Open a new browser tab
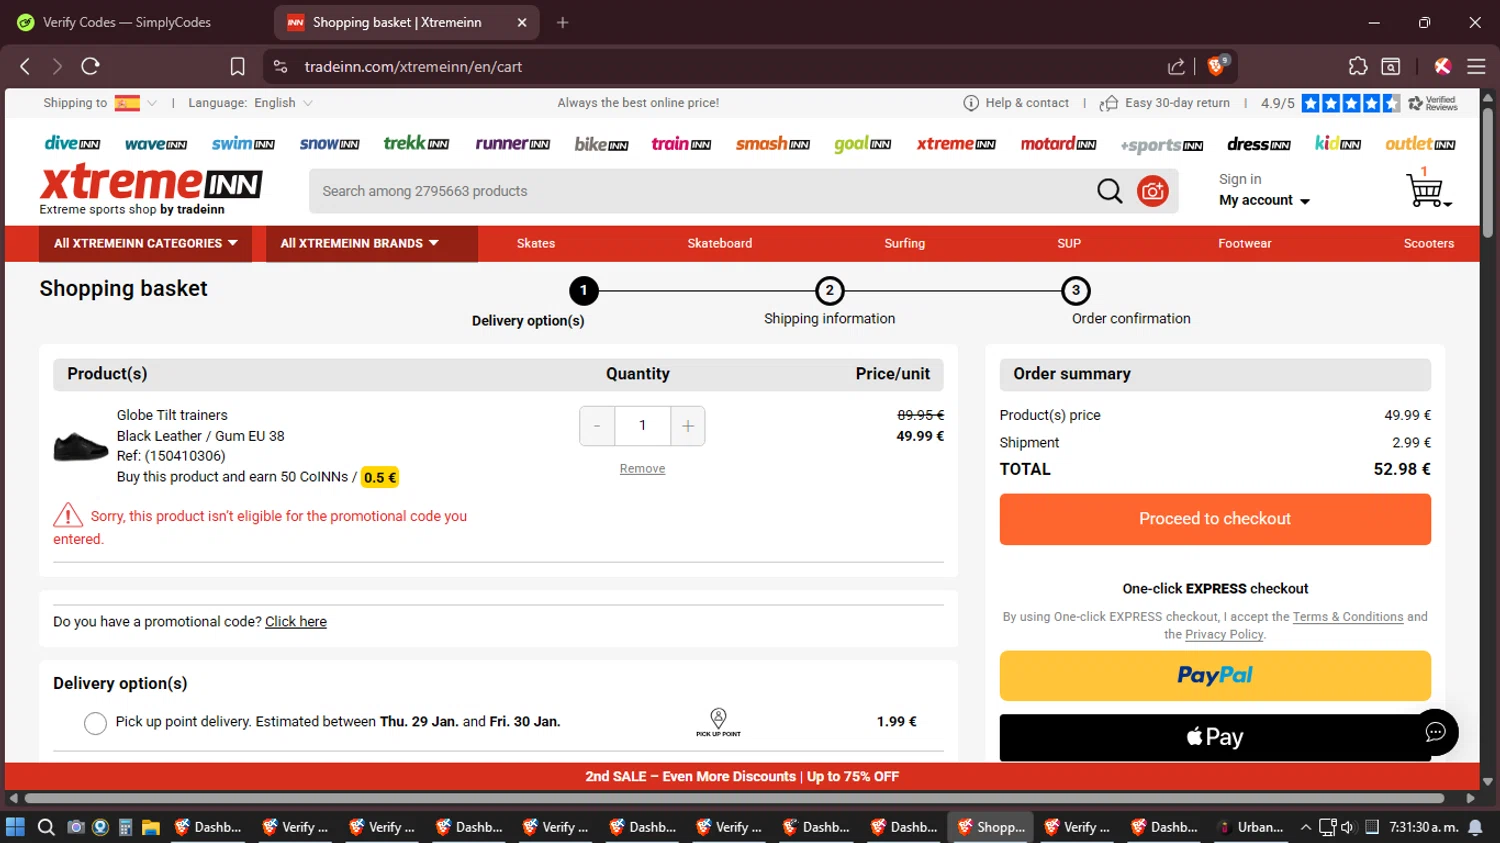Image resolution: width=1500 pixels, height=843 pixels. coord(563,22)
